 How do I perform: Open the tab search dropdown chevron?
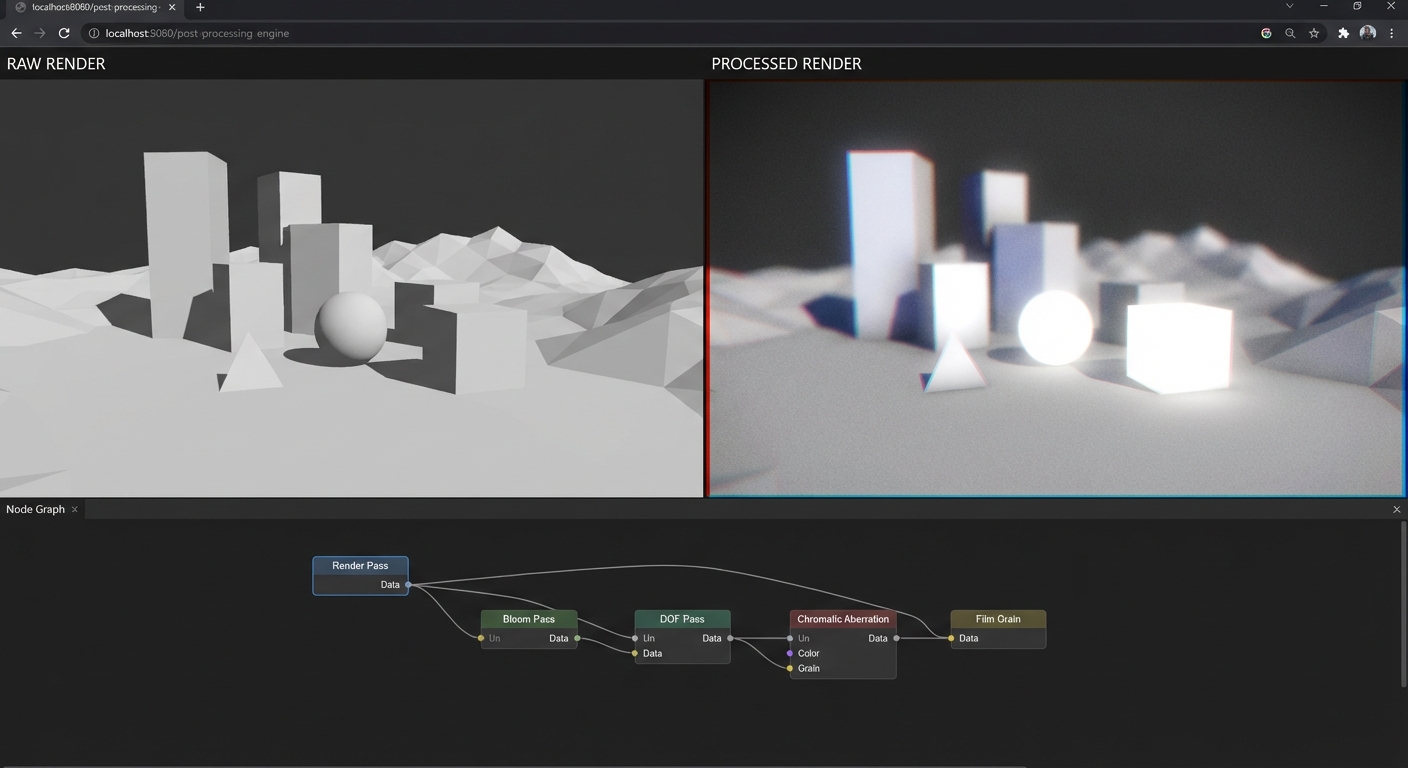pos(1289,7)
